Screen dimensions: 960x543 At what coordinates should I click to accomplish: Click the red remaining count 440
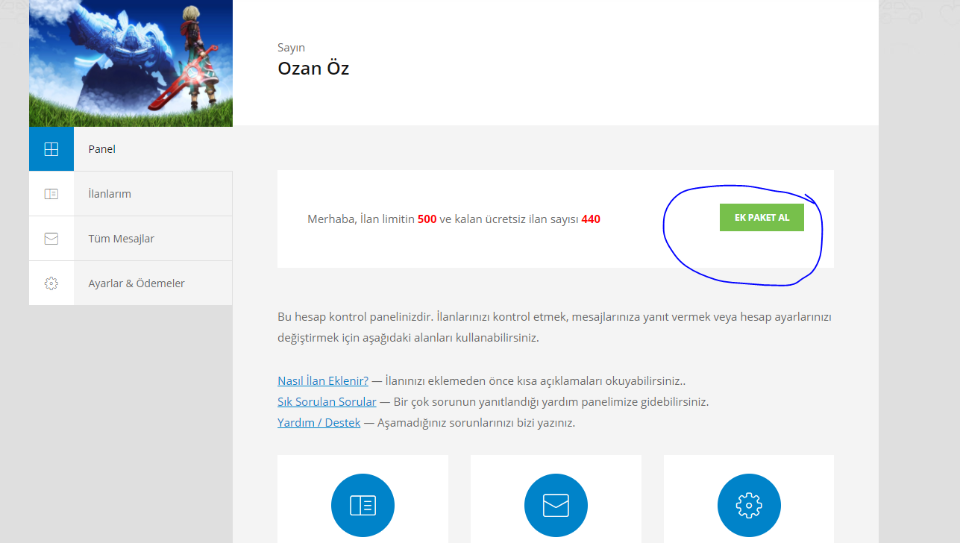(x=590, y=219)
